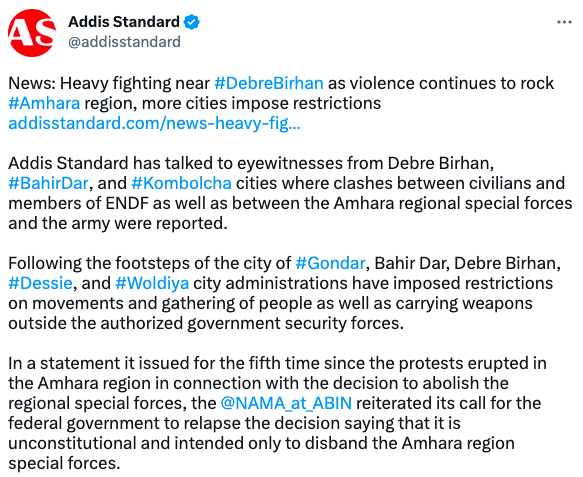The height and width of the screenshot is (477, 583).
Task: Open the Addis Standard profile avatar
Action: (32, 33)
